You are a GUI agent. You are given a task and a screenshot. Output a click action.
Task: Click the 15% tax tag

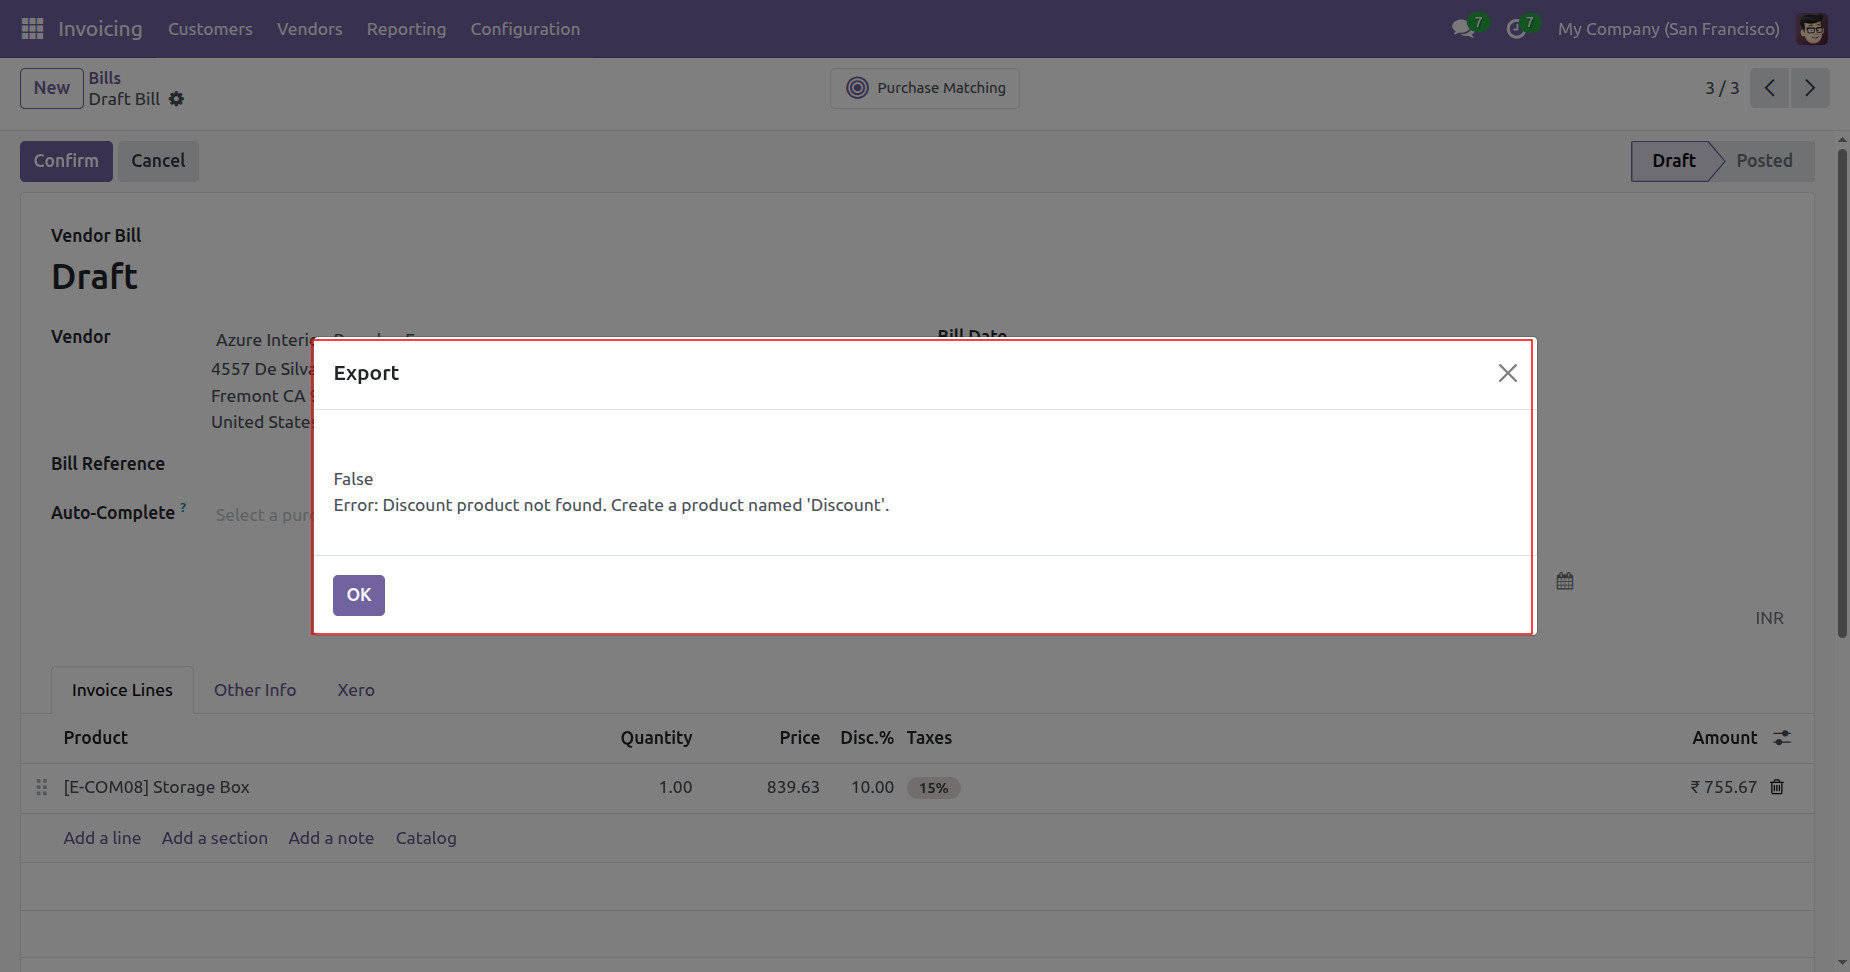(934, 788)
